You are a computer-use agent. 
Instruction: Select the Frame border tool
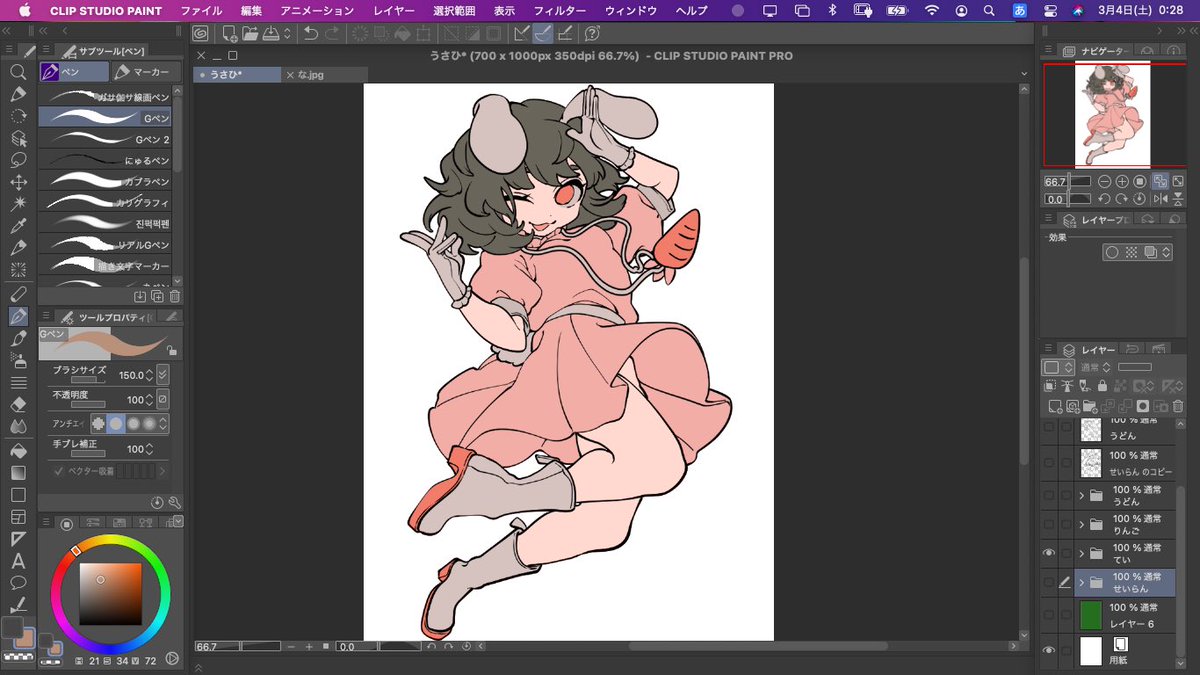[18, 516]
